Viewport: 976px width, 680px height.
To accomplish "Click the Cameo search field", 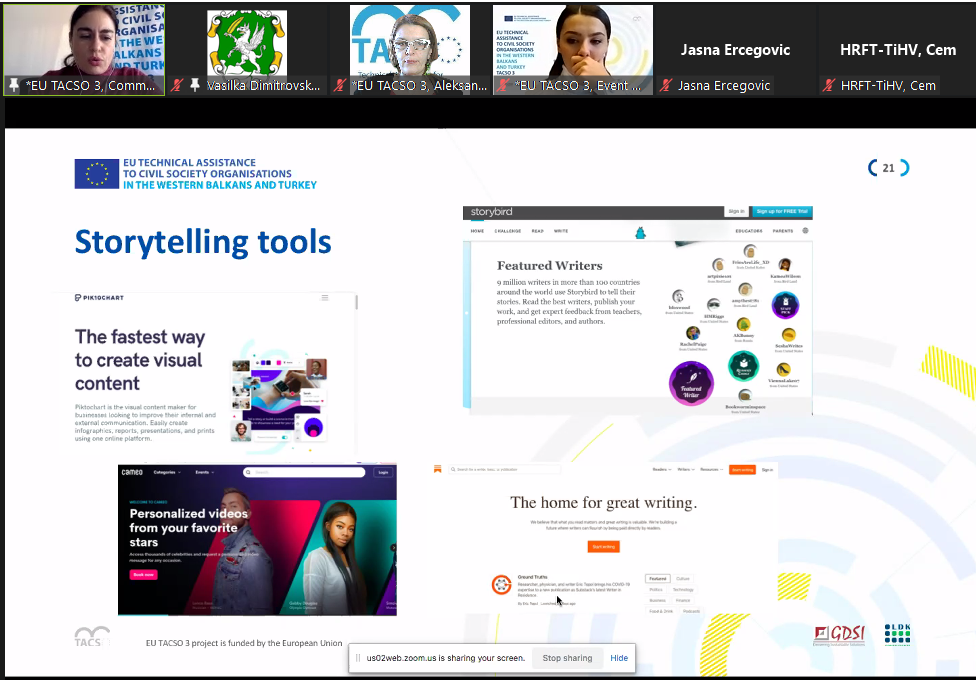I will 304,472.
